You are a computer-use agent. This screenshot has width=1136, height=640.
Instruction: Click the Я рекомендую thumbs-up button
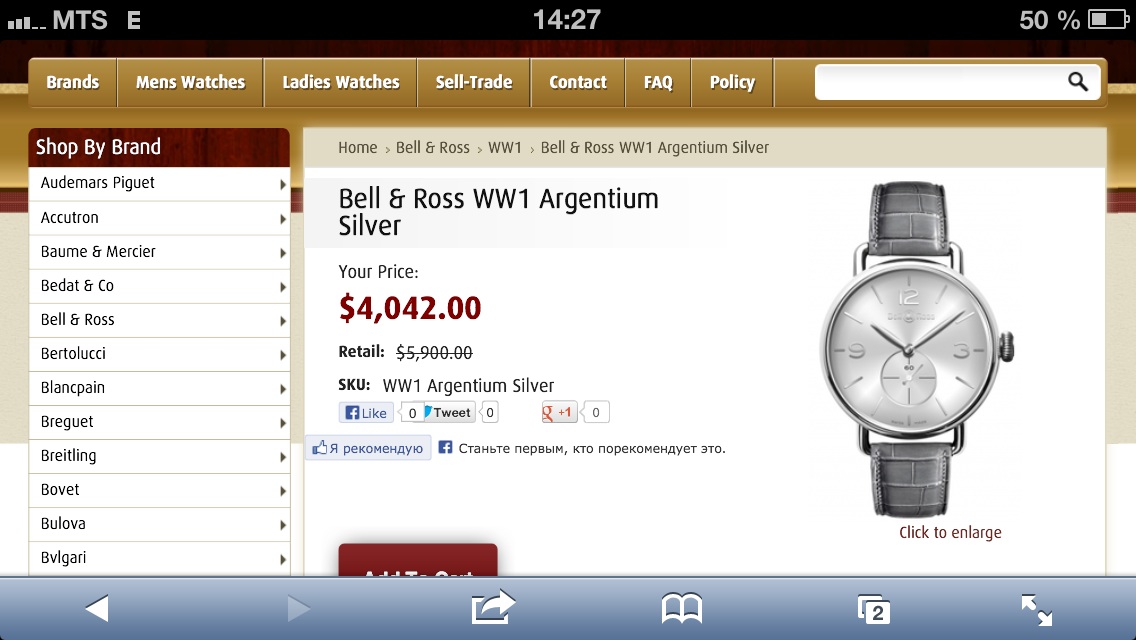(368, 448)
